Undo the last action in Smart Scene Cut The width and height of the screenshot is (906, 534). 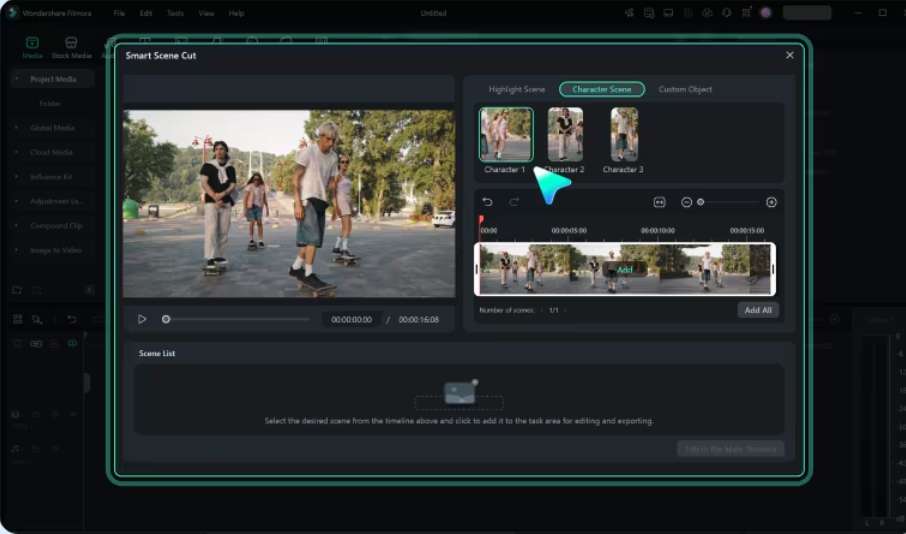tap(487, 202)
